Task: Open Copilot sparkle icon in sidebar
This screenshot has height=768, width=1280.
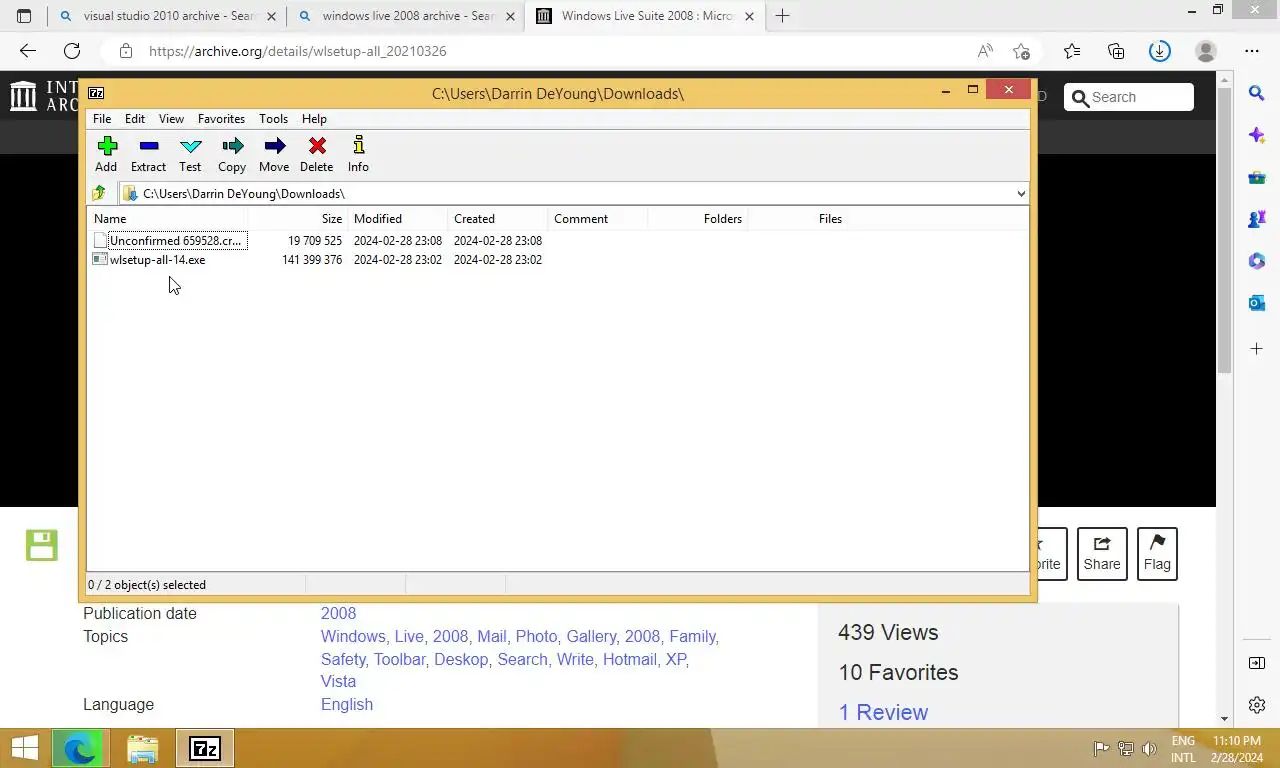Action: point(1257,135)
